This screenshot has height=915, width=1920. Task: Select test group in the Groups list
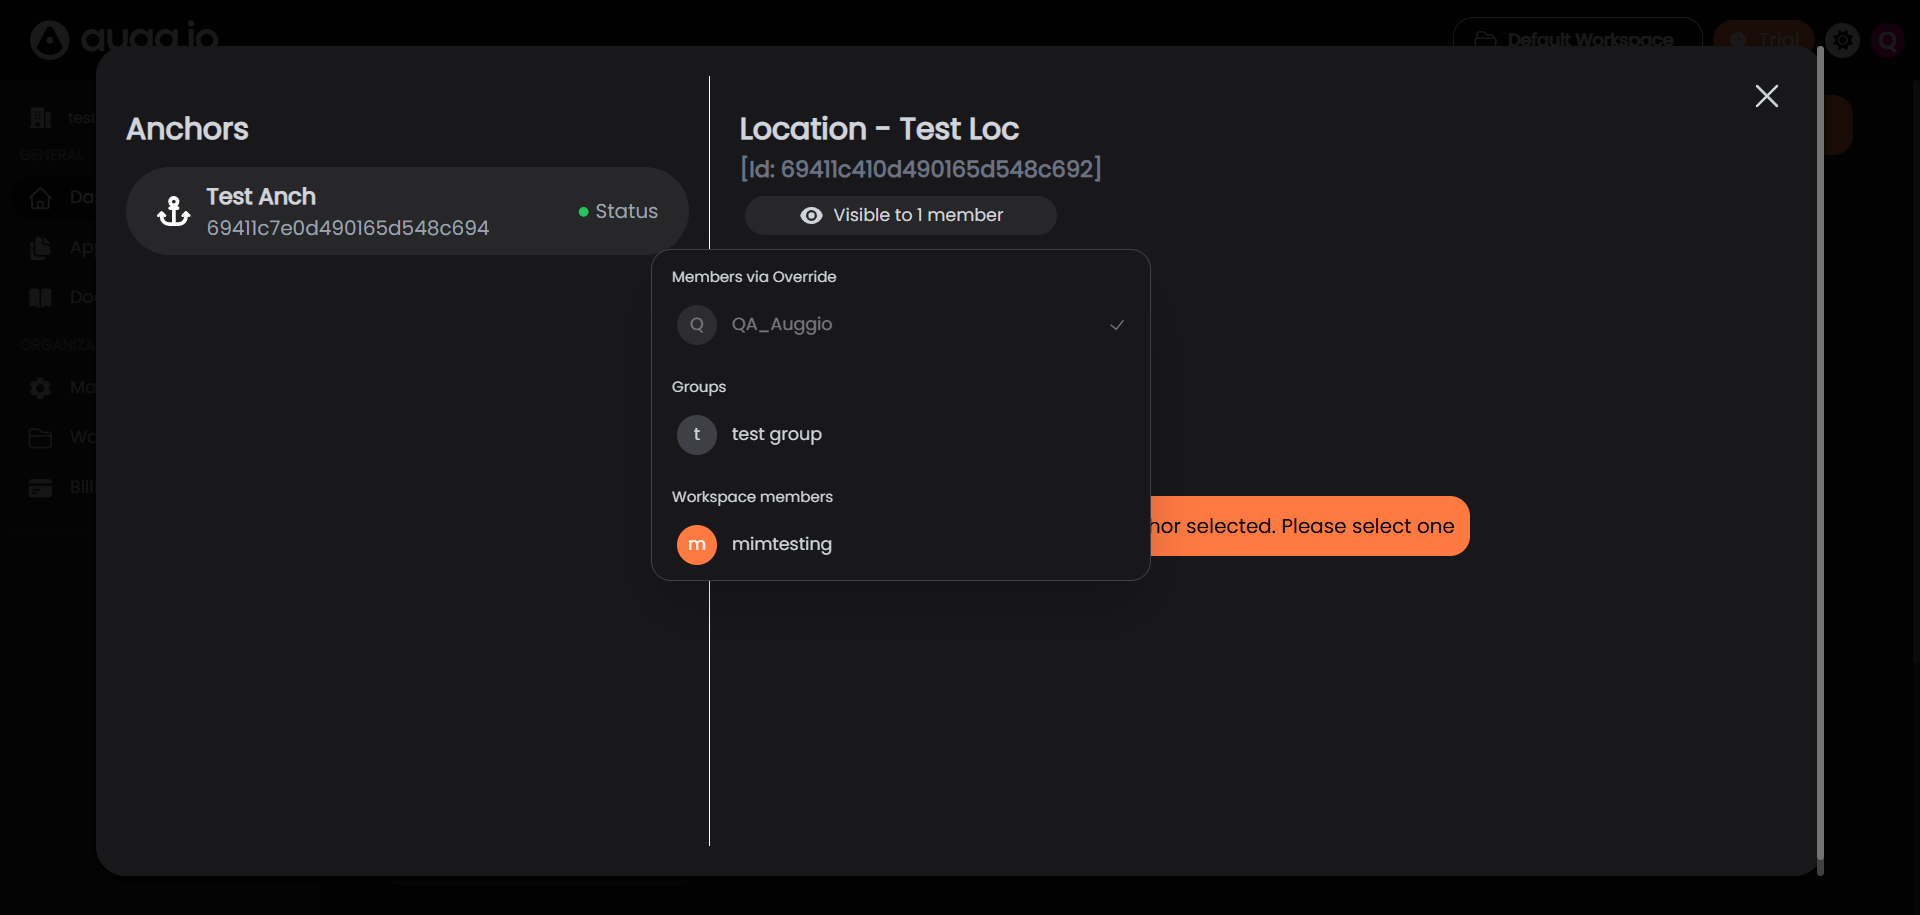click(x=777, y=435)
